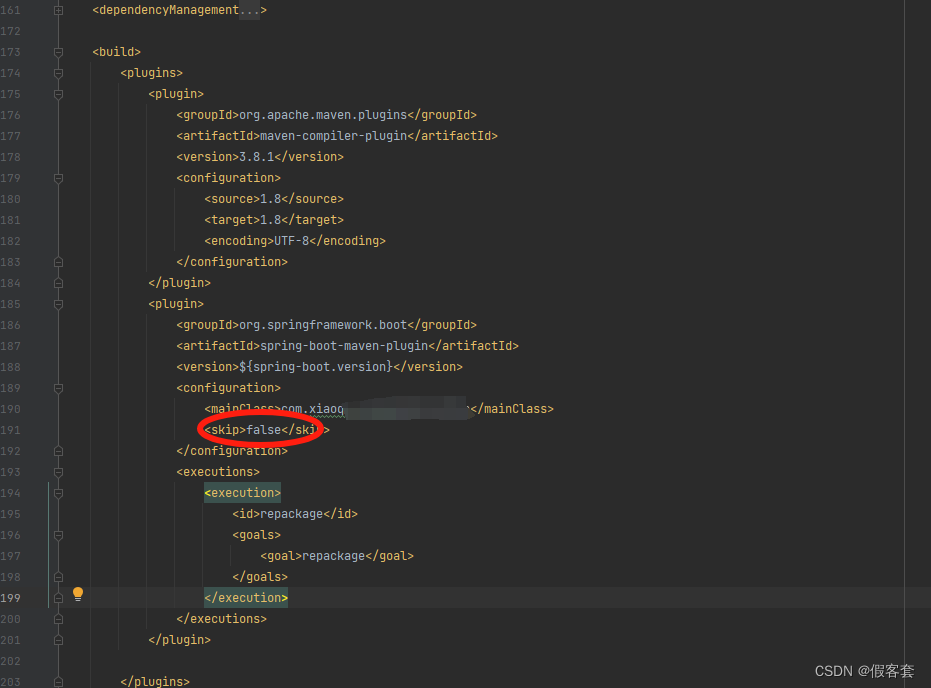Image resolution: width=931 pixels, height=688 pixels.
Task: Expand the collapsed dependencyManagement block on line 161
Action: point(57,9)
